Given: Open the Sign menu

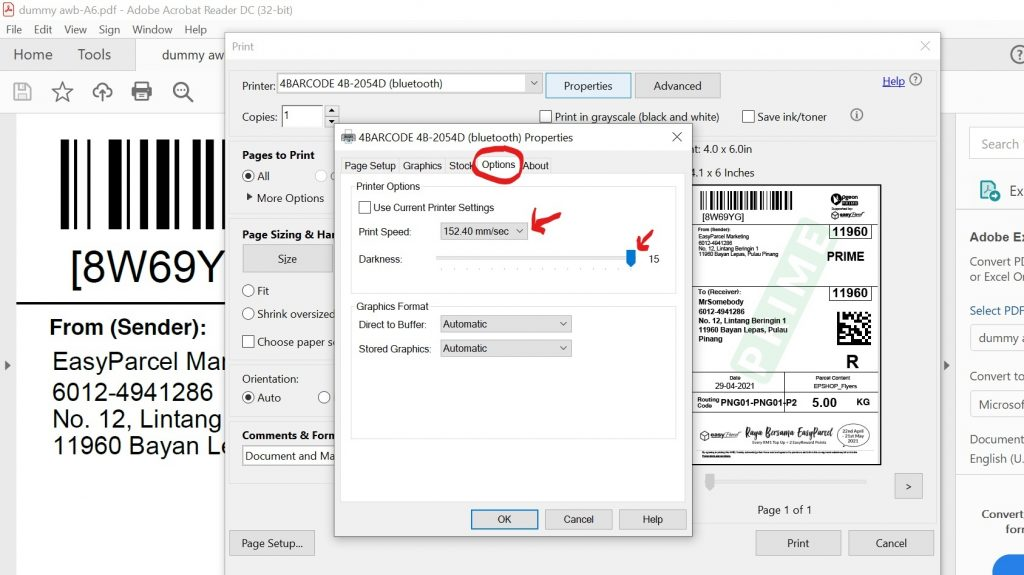Looking at the screenshot, I should [109, 29].
